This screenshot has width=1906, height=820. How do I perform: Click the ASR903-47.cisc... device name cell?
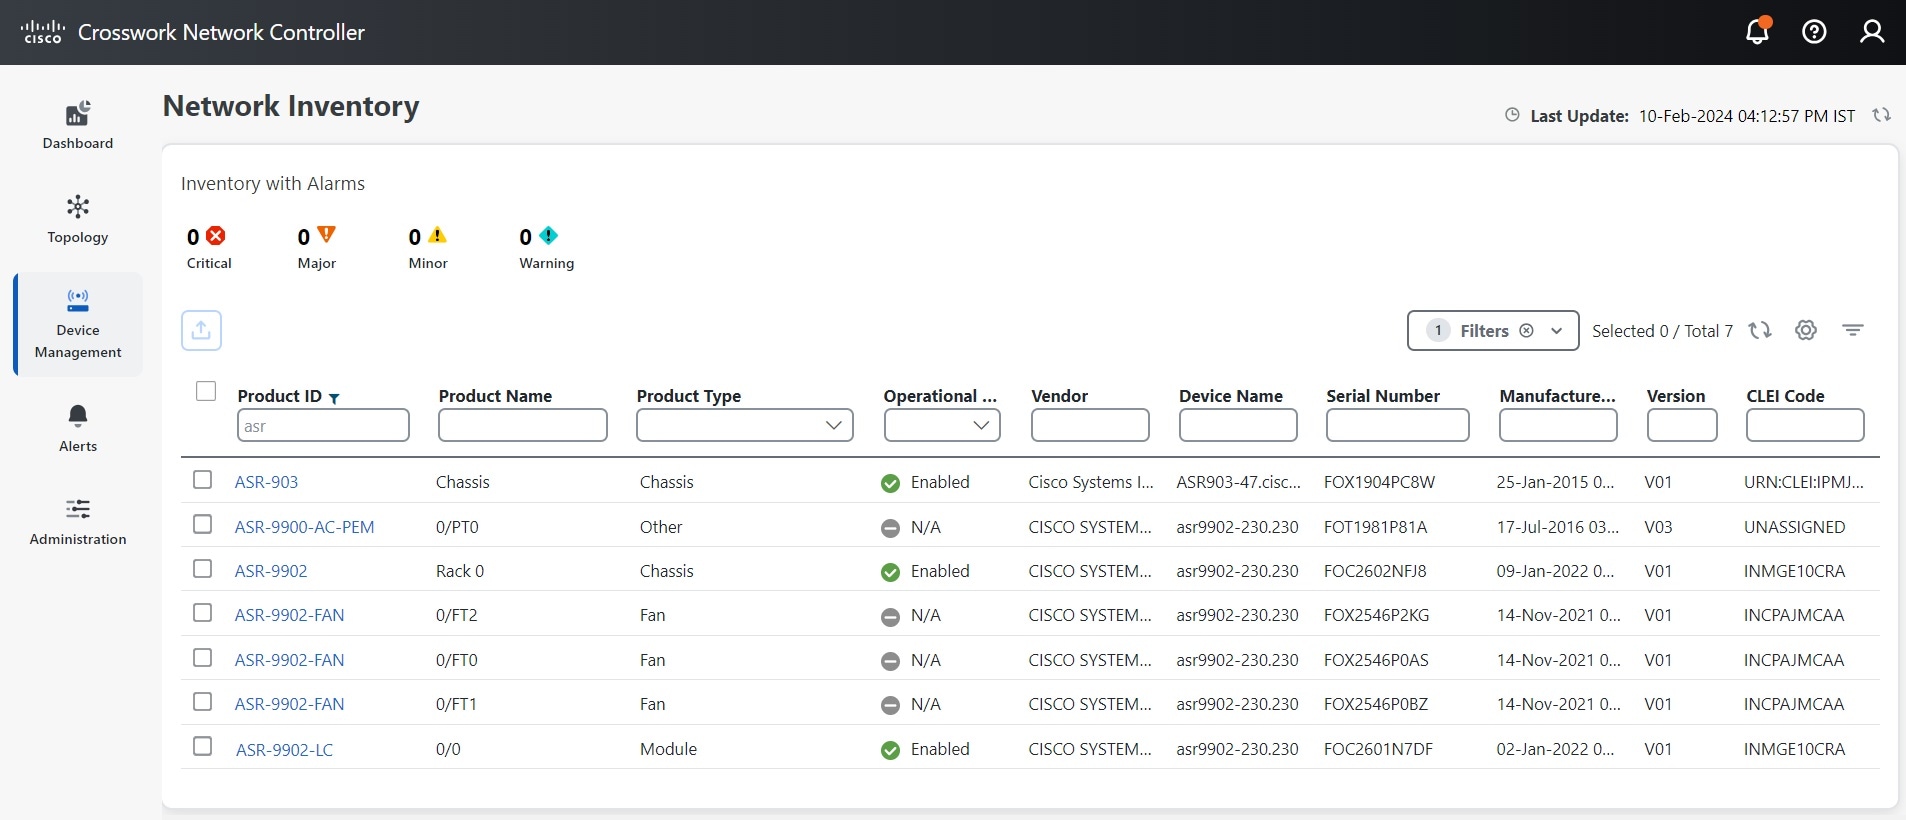pyautogui.click(x=1239, y=482)
